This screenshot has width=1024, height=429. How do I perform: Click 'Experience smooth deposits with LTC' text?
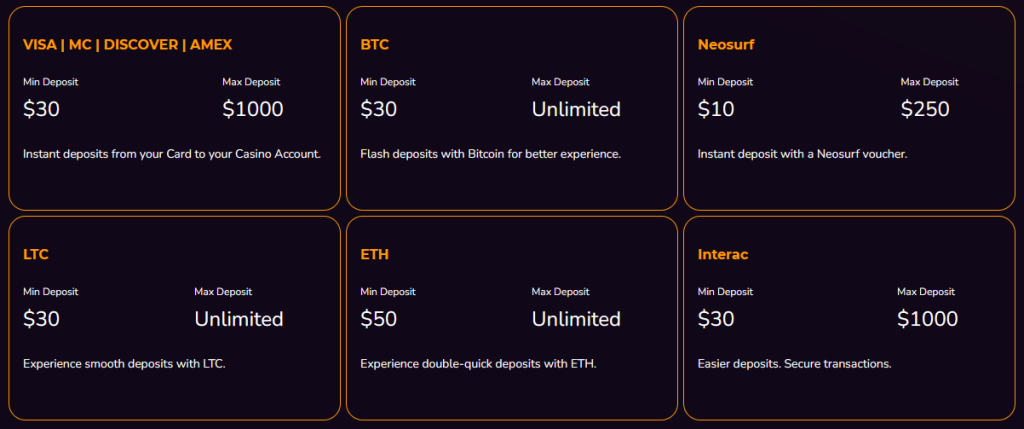point(124,364)
